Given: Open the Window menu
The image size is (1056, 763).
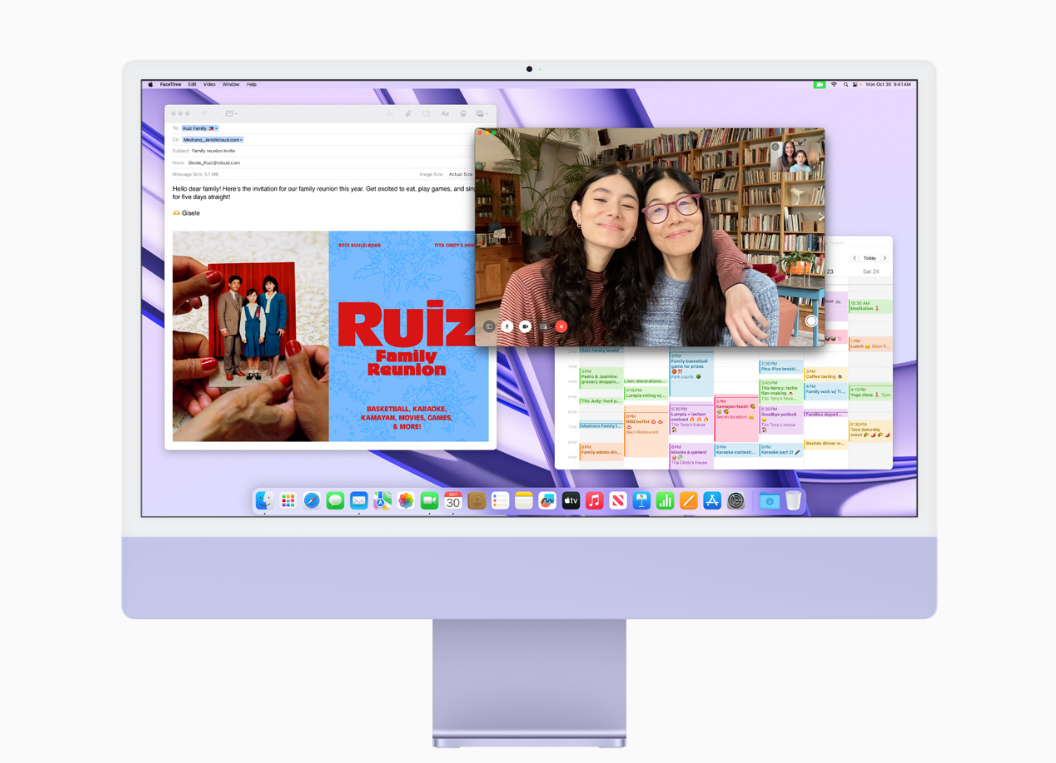Looking at the screenshot, I should pyautogui.click(x=231, y=84).
